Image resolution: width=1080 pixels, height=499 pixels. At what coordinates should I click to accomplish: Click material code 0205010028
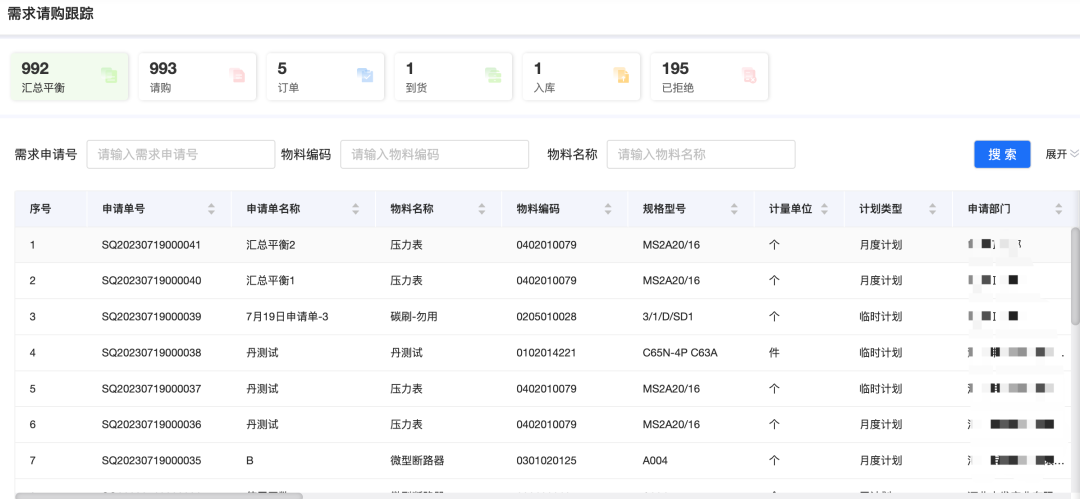click(x=546, y=317)
